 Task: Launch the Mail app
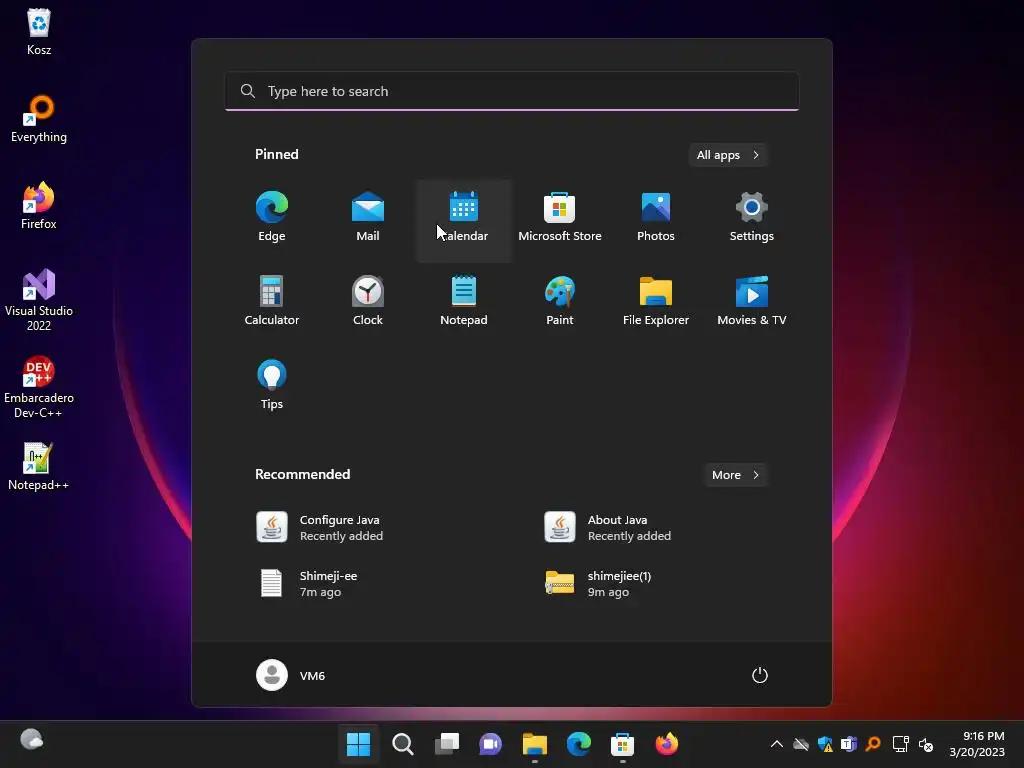(368, 218)
